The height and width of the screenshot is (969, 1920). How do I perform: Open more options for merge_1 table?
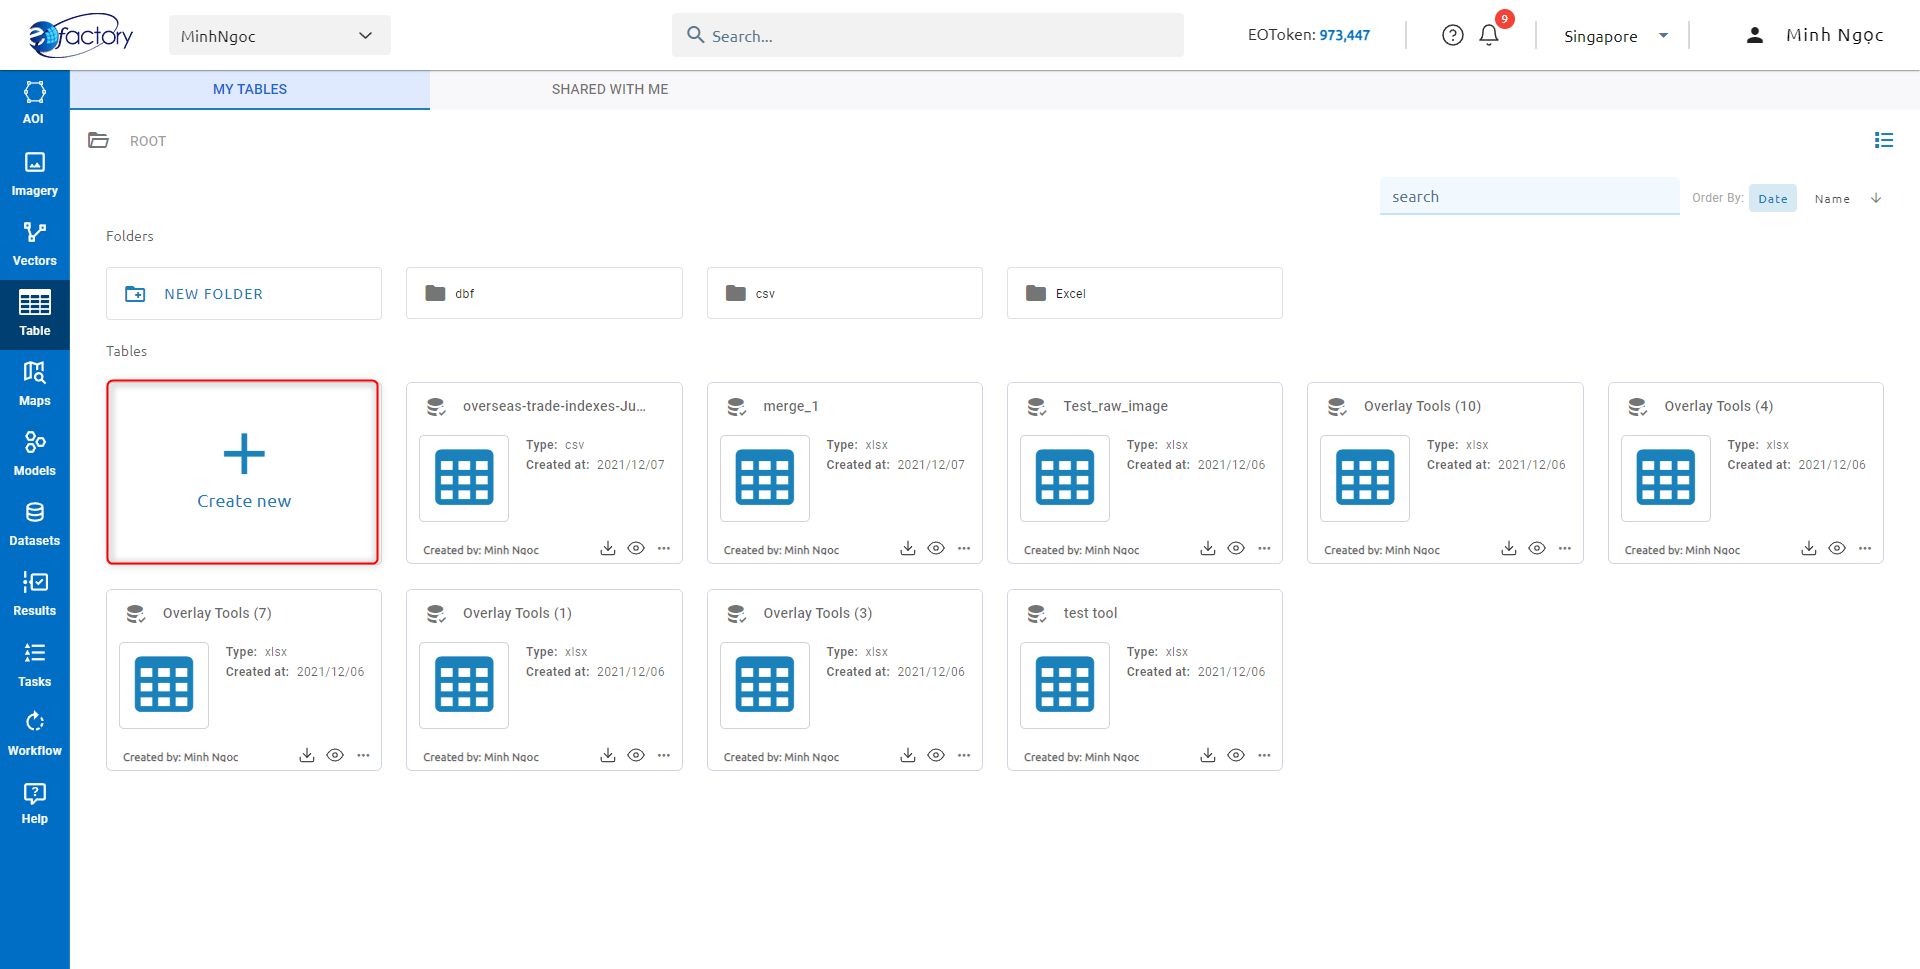(x=964, y=548)
